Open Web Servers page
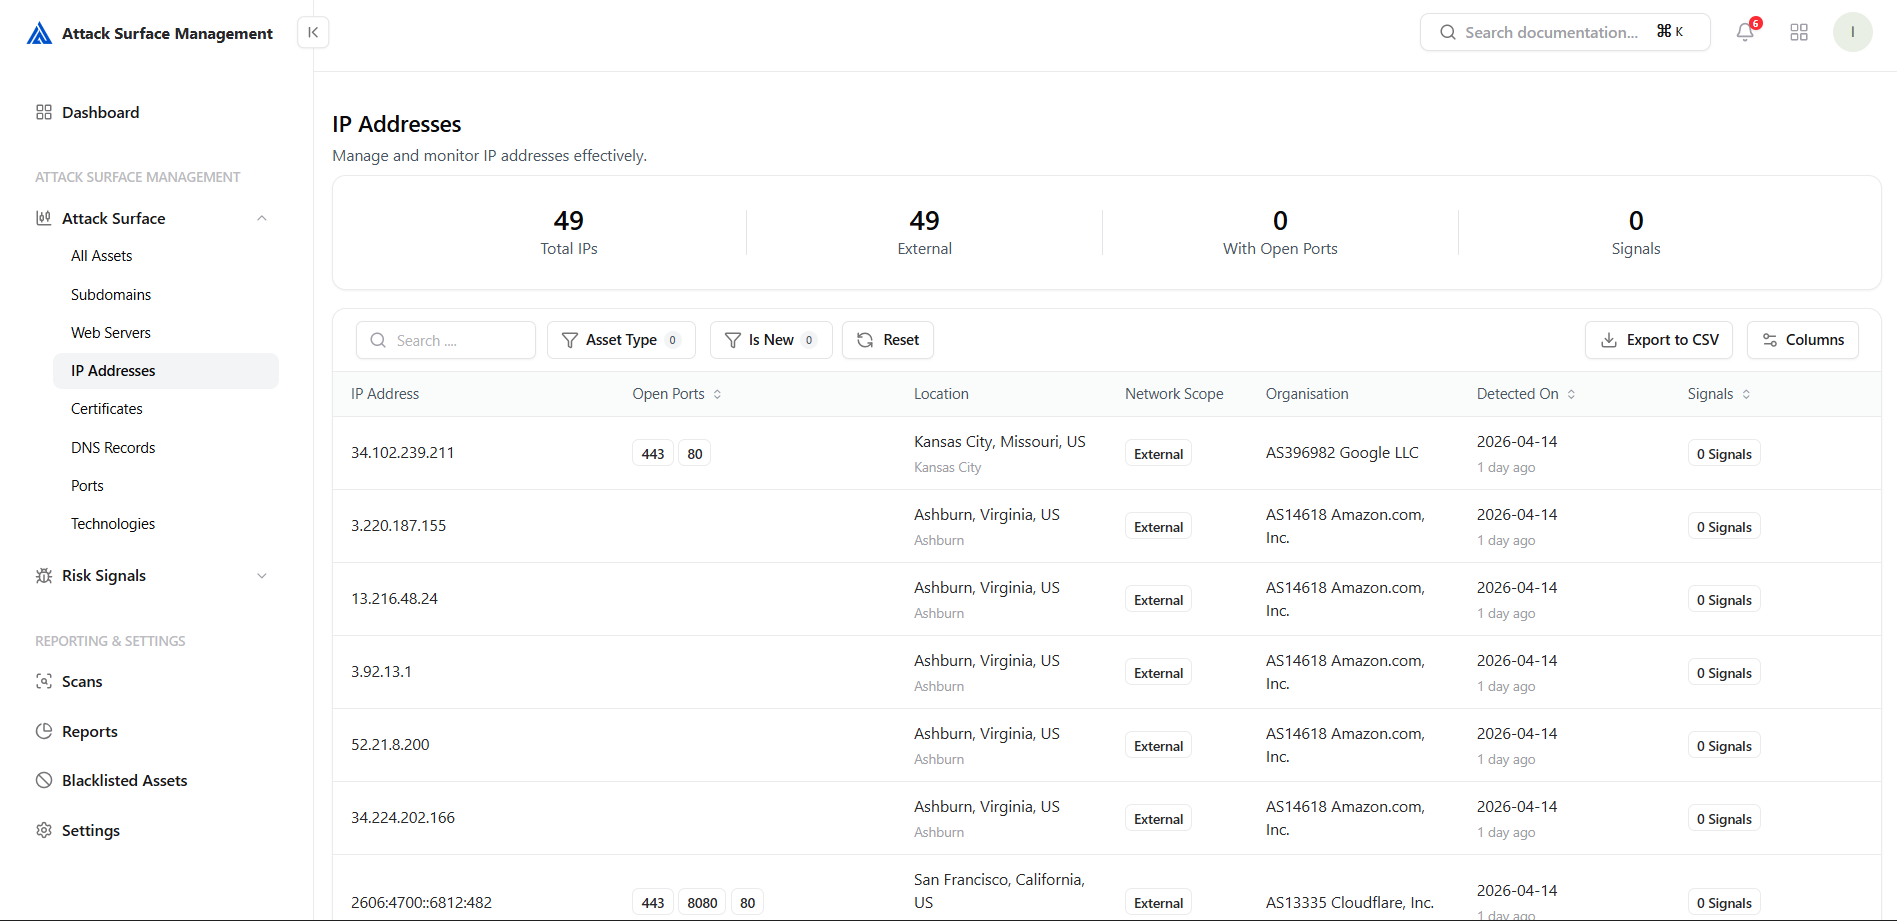The image size is (1897, 921). (x=111, y=333)
